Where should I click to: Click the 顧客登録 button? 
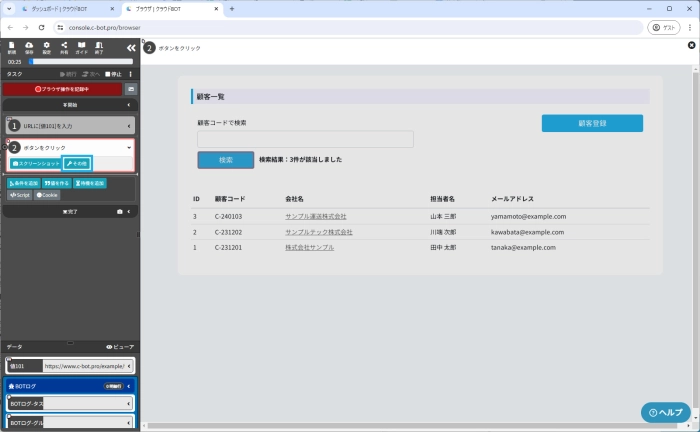(592, 124)
